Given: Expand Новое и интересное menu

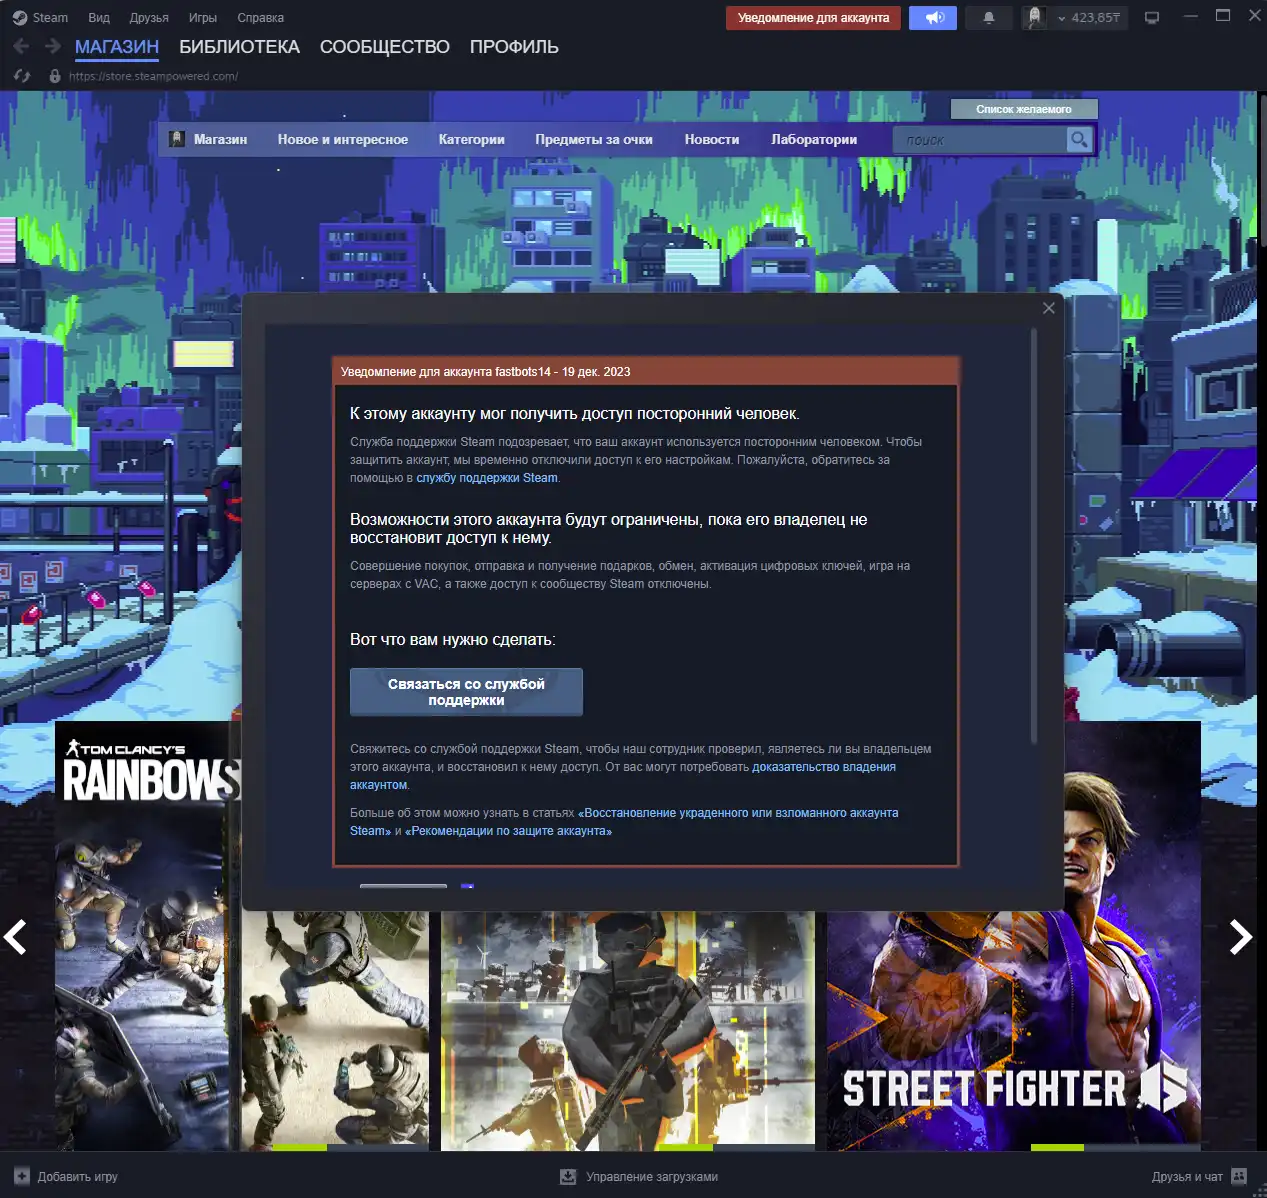Looking at the screenshot, I should (343, 139).
